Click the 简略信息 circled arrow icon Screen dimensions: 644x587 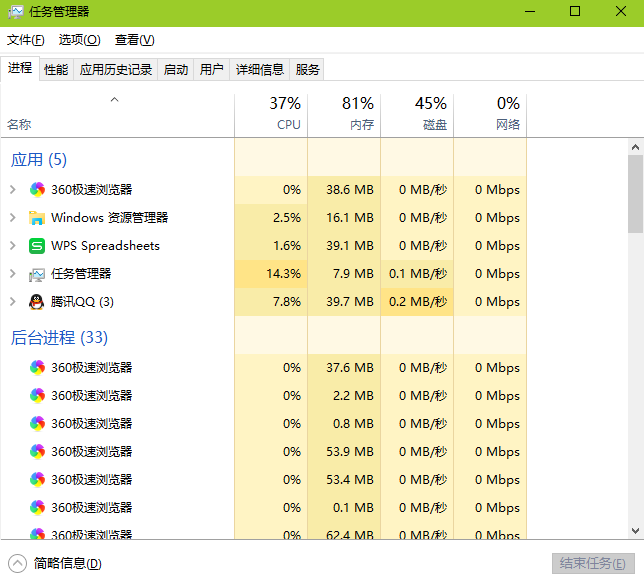pos(17,564)
